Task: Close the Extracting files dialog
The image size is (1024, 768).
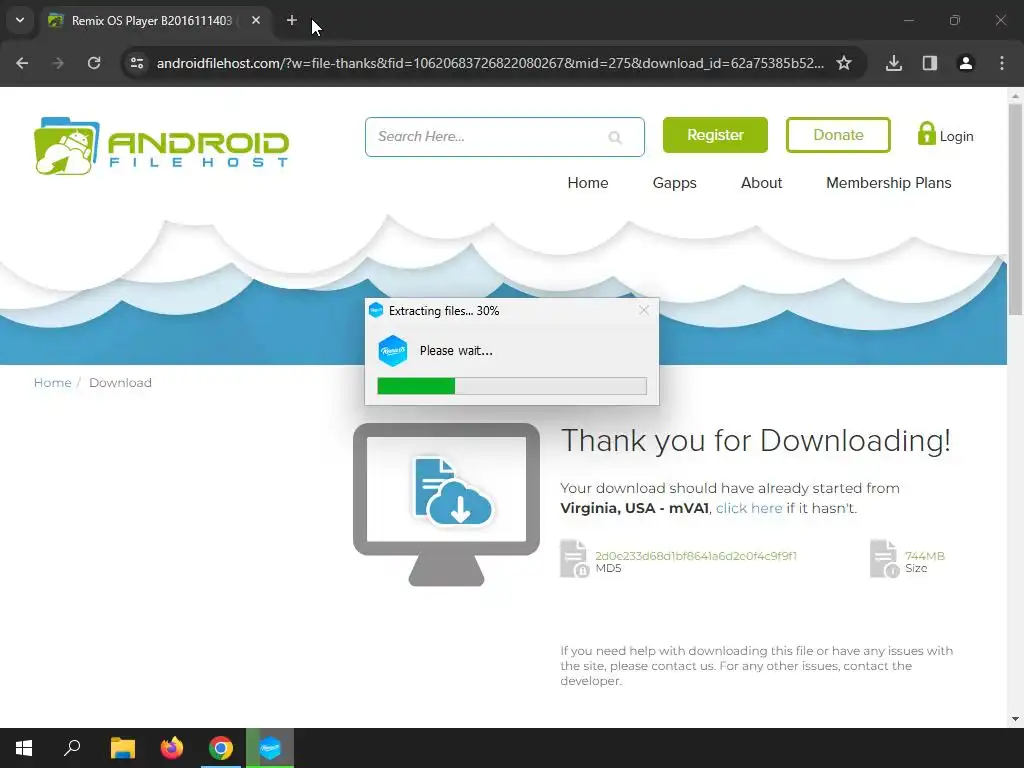Action: tap(644, 310)
